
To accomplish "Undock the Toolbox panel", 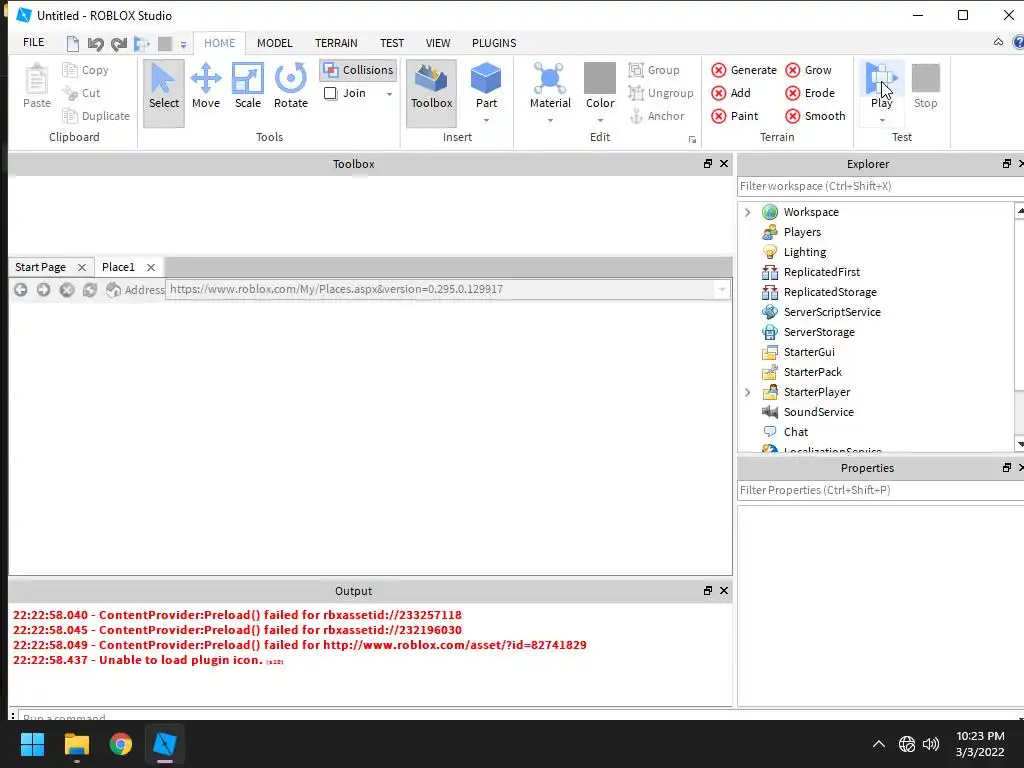I will click(707, 163).
